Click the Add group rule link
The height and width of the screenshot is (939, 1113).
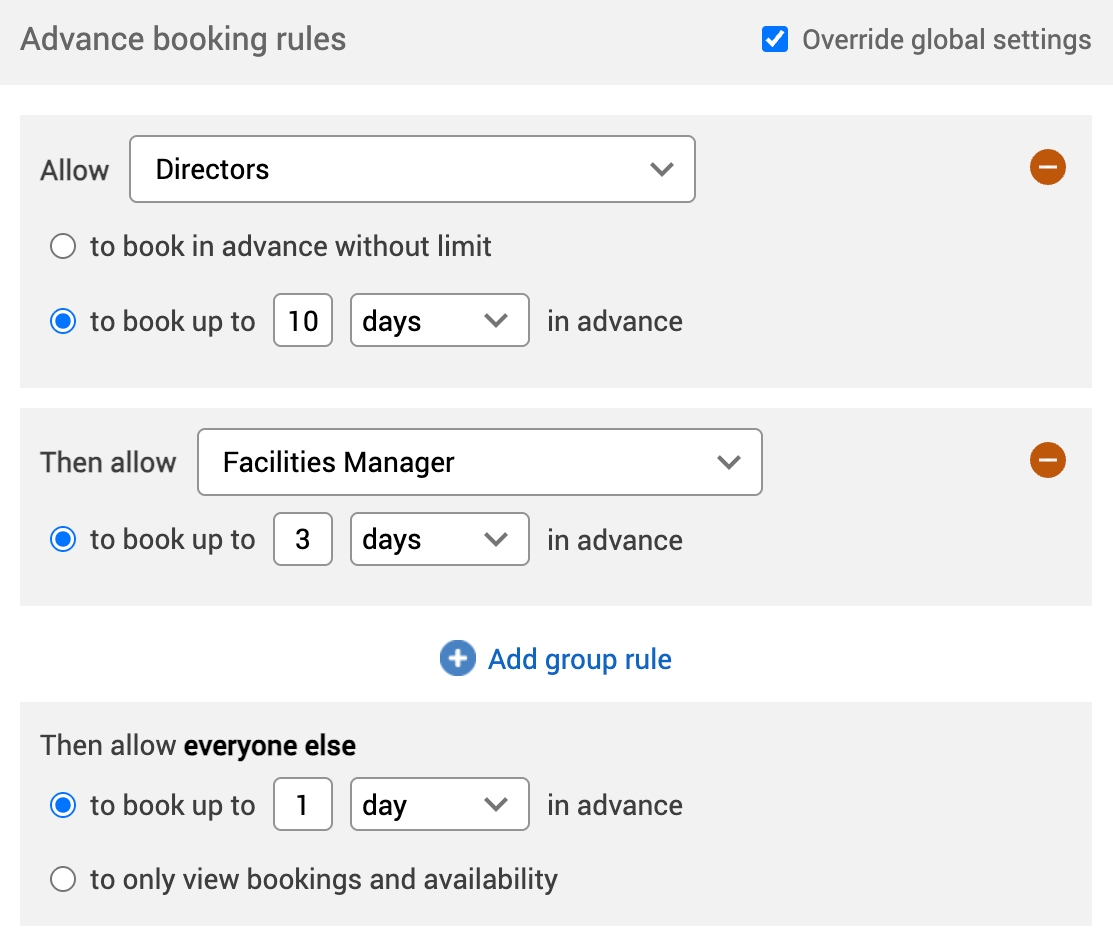[579, 659]
